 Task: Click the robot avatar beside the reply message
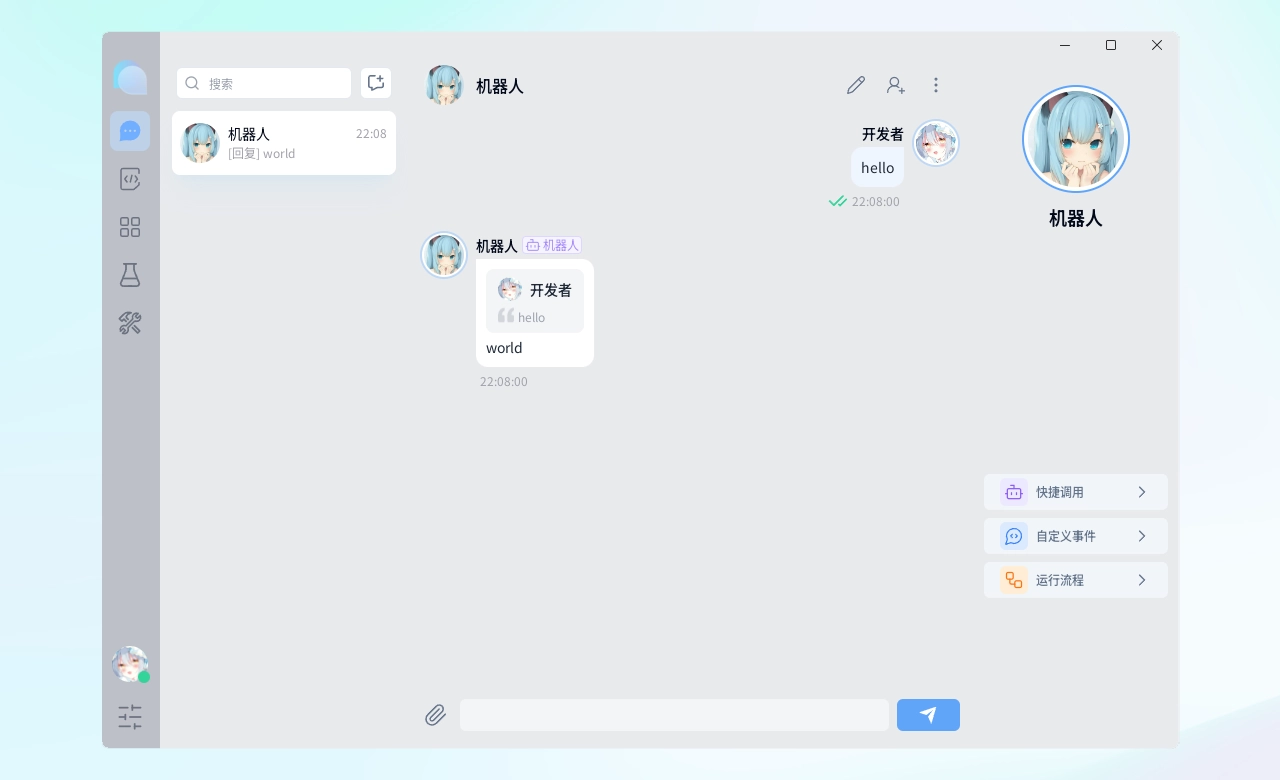click(x=444, y=255)
